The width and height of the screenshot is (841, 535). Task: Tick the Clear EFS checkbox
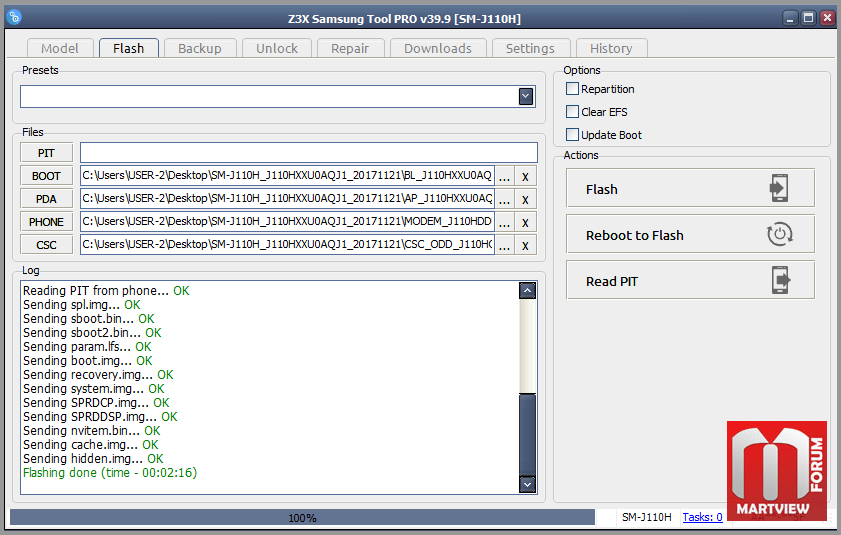click(573, 112)
